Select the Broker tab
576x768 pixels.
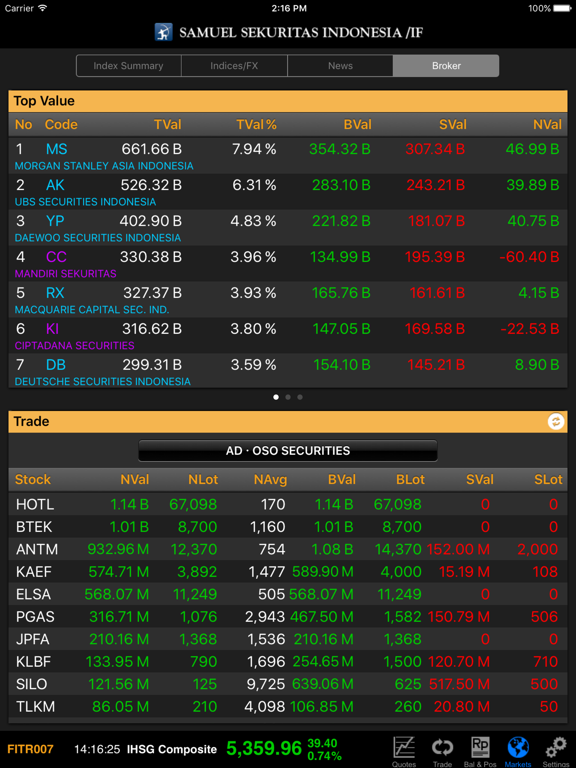coord(446,66)
